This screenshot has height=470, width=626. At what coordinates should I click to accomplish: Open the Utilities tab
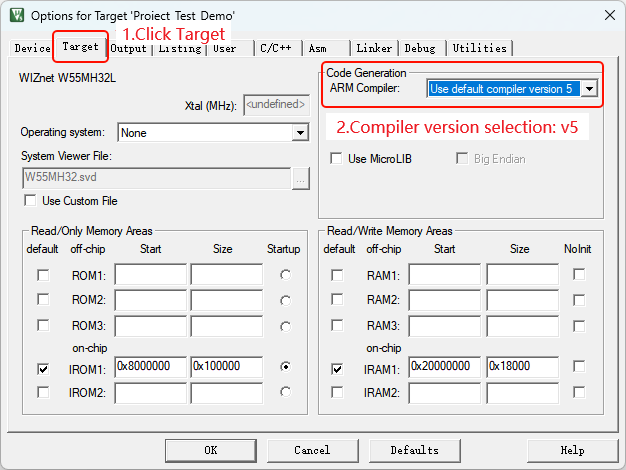479,48
